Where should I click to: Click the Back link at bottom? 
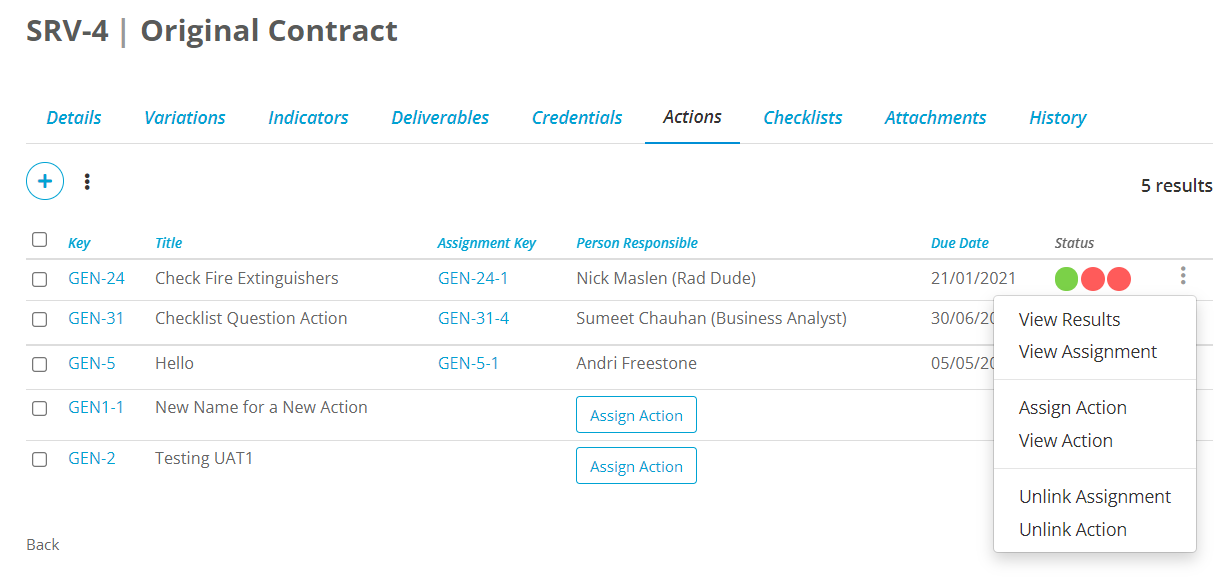(x=43, y=545)
